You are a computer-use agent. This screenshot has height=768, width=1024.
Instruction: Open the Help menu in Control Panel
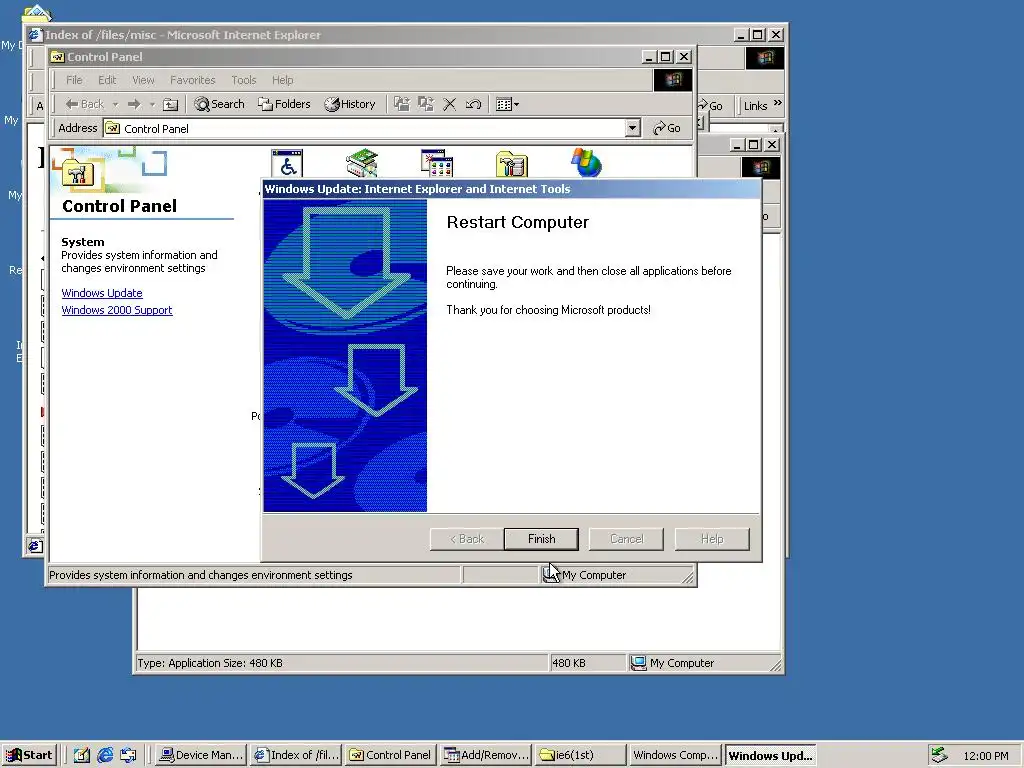coord(282,80)
